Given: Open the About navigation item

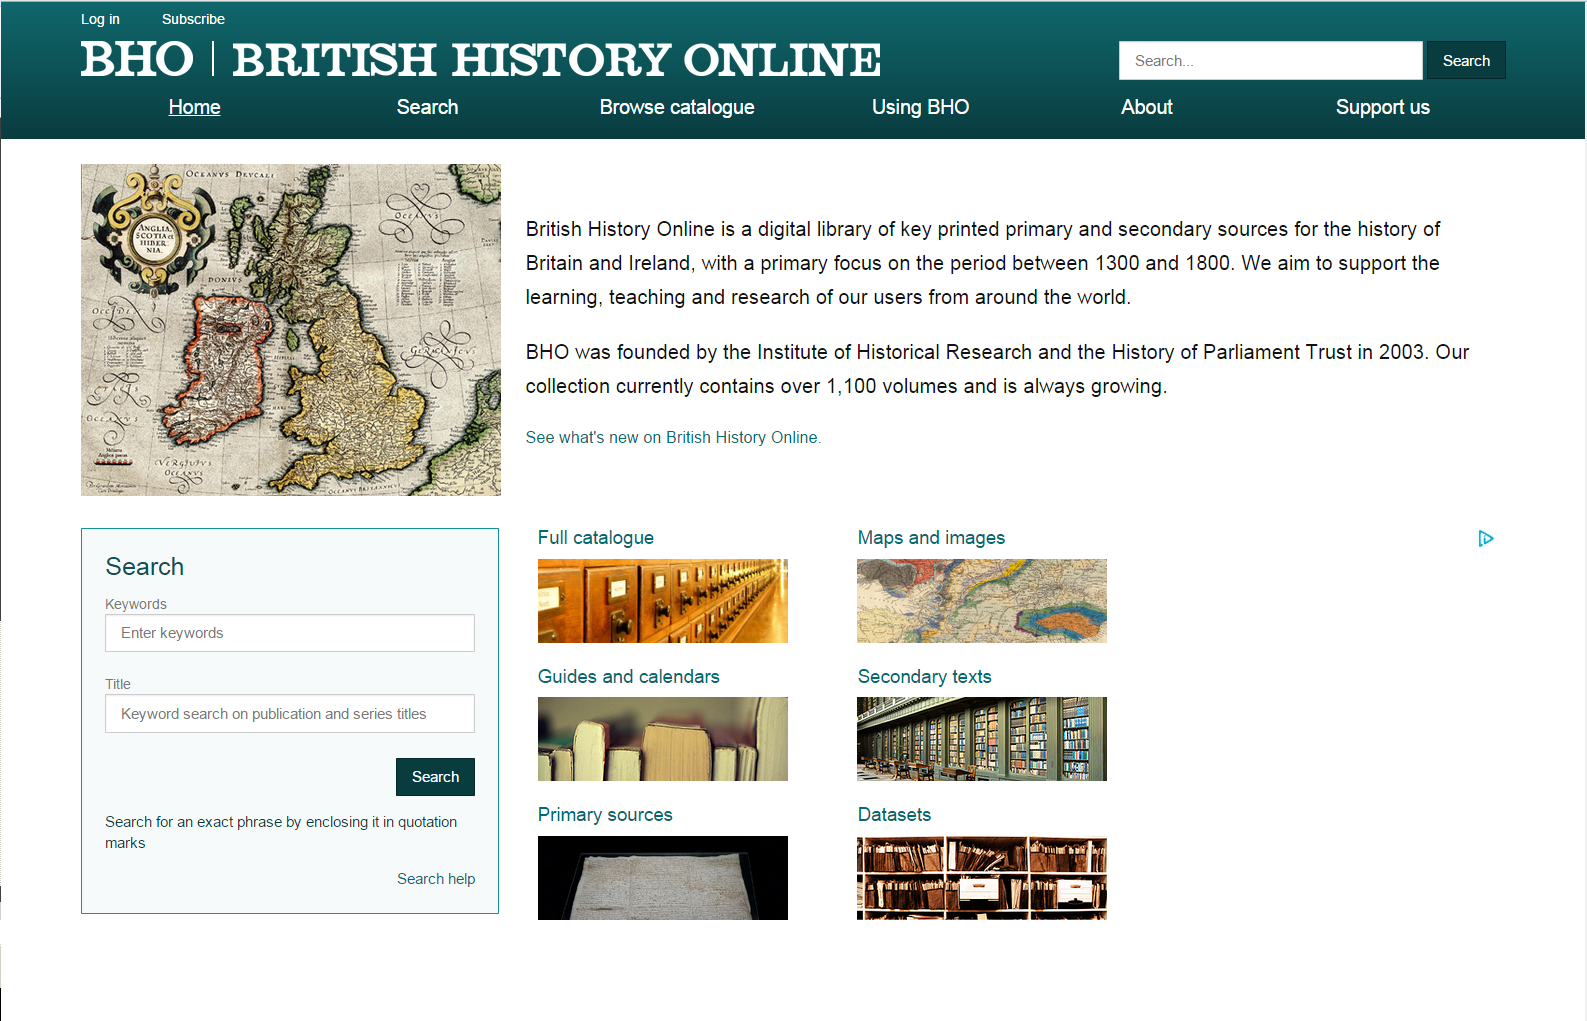Looking at the screenshot, I should (x=1146, y=107).
